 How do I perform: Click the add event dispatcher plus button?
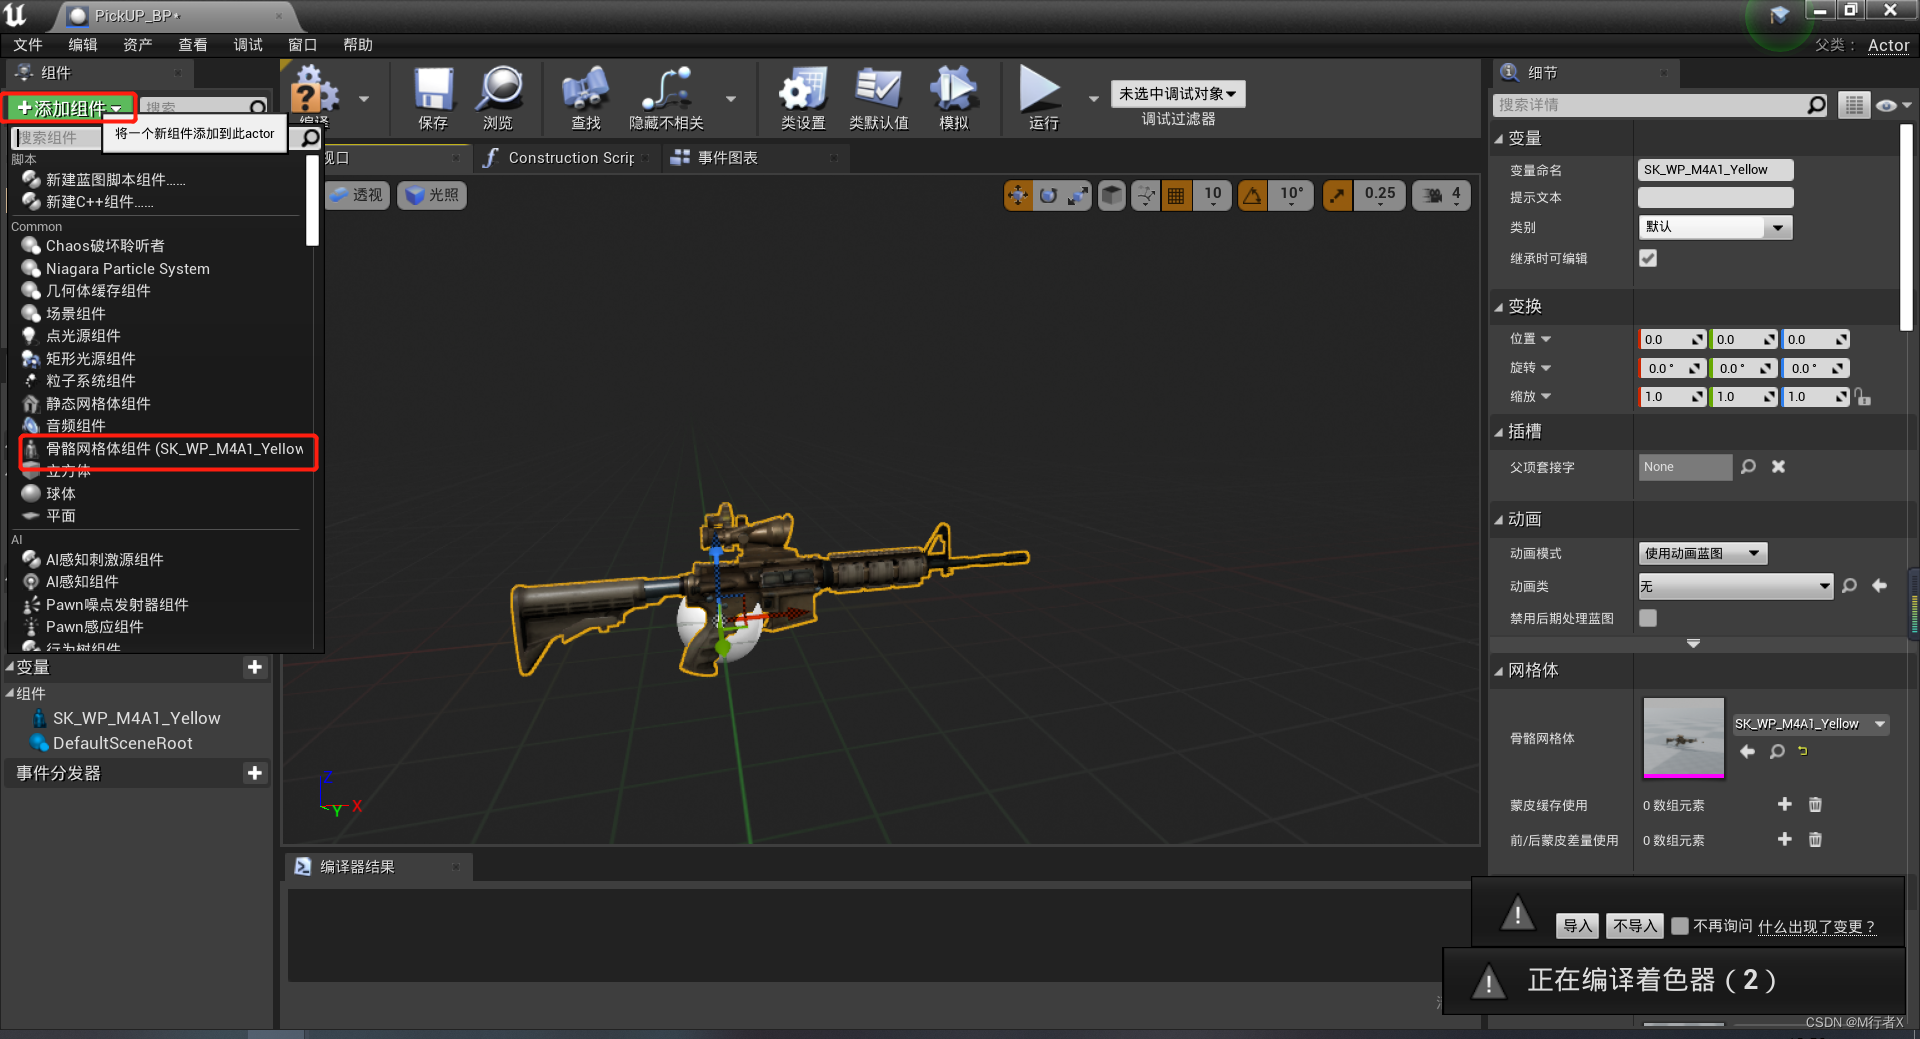255,773
